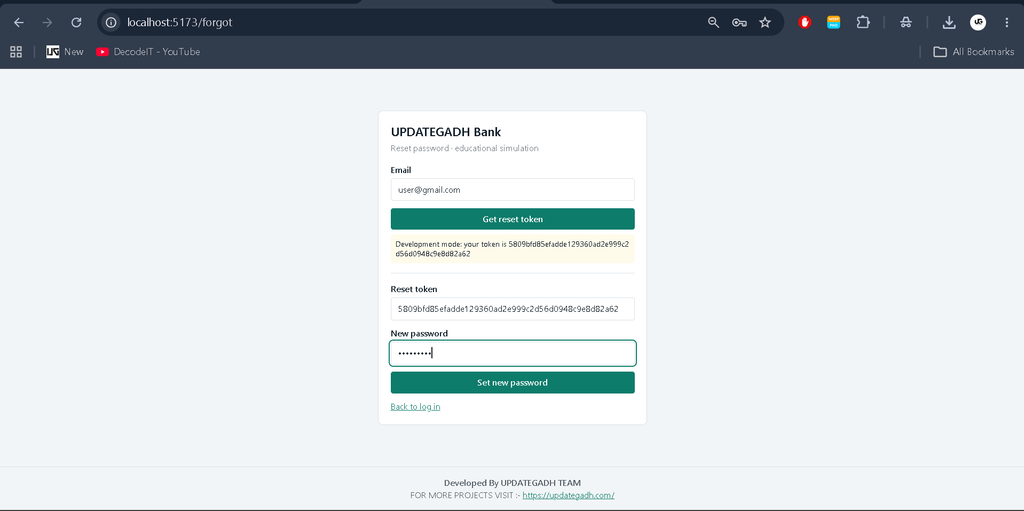Open the red hand ad-blocker extension
The image size is (1024, 511).
click(805, 22)
